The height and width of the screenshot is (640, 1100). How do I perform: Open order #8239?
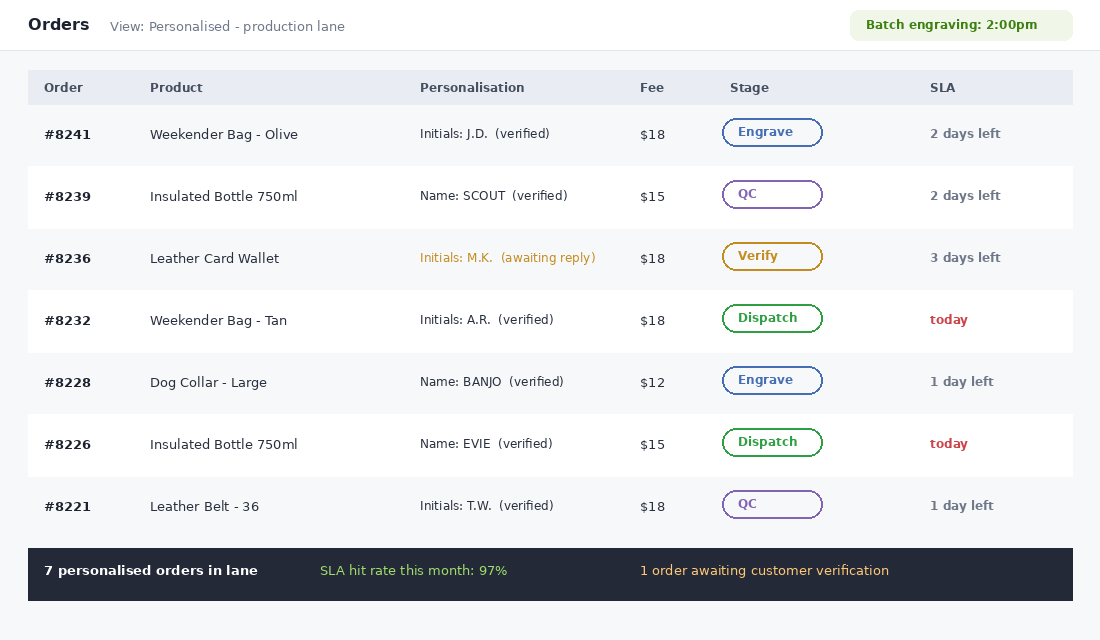67,196
